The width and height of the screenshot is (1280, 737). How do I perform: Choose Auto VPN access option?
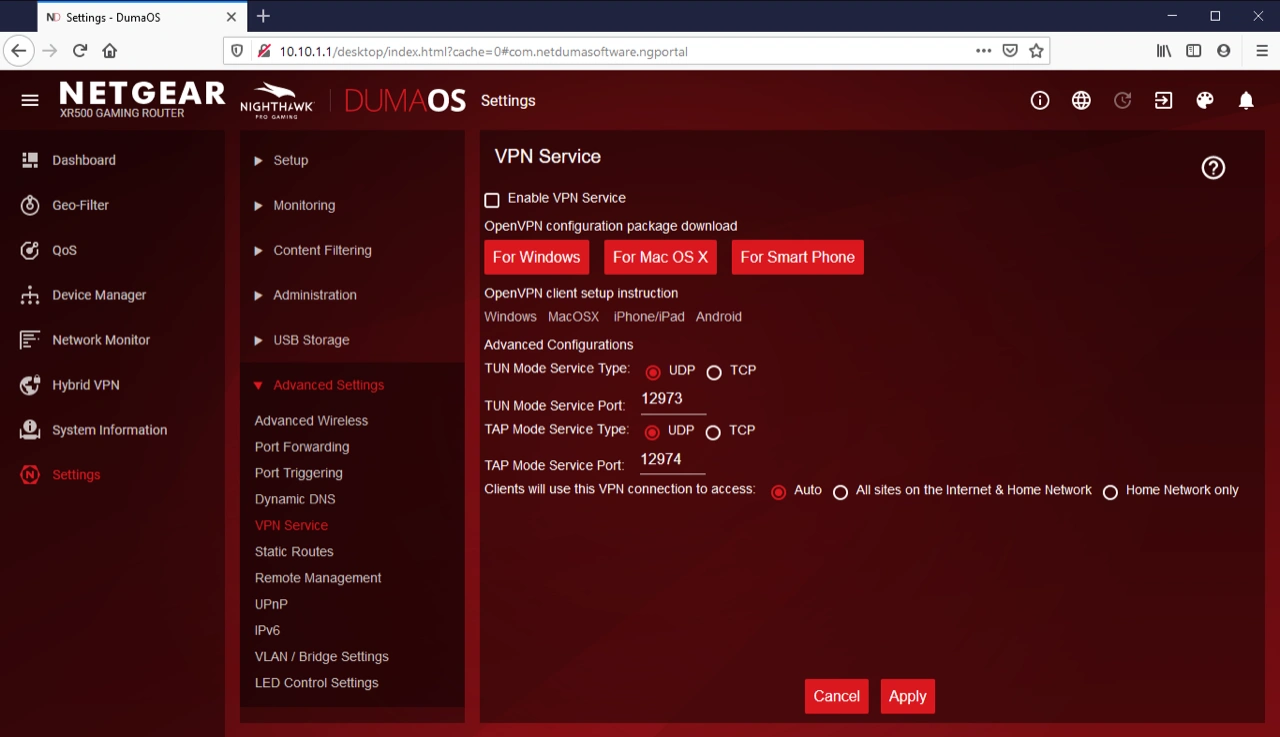point(779,492)
